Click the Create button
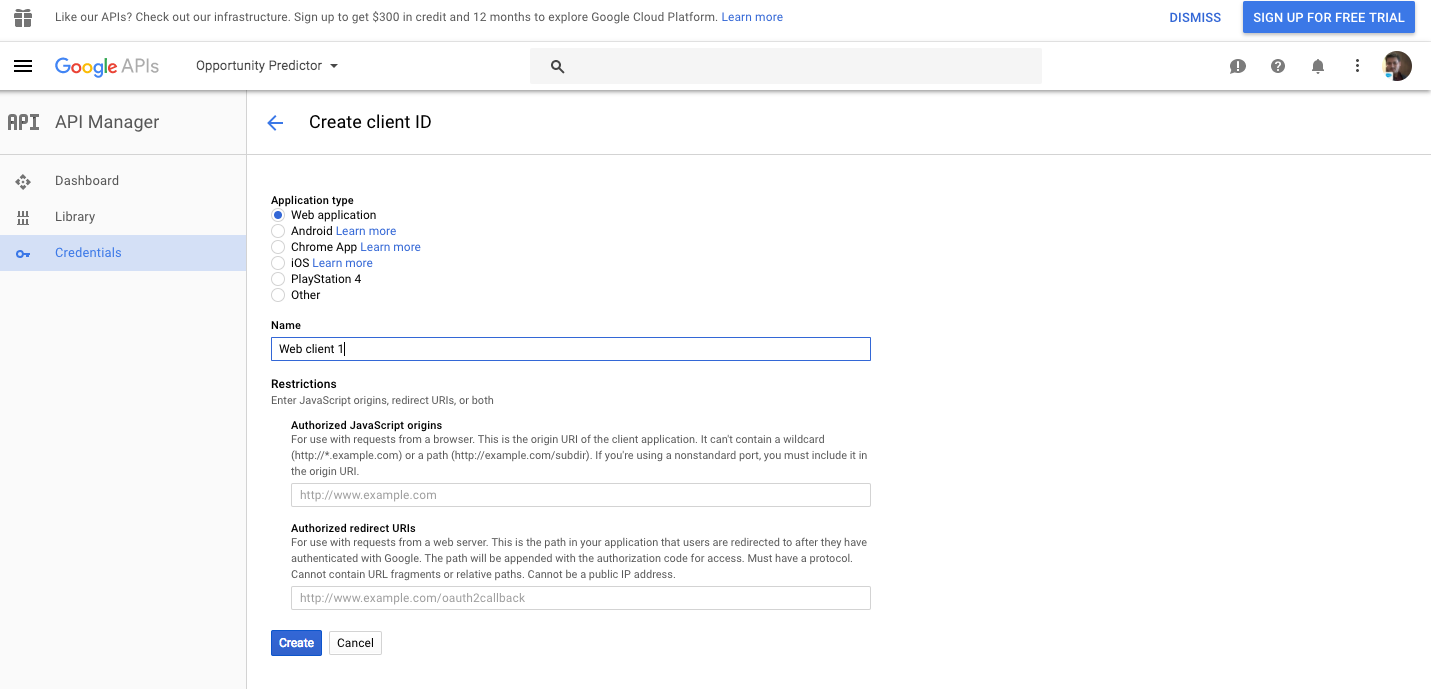Viewport: 1431px width, 689px height. 296,643
